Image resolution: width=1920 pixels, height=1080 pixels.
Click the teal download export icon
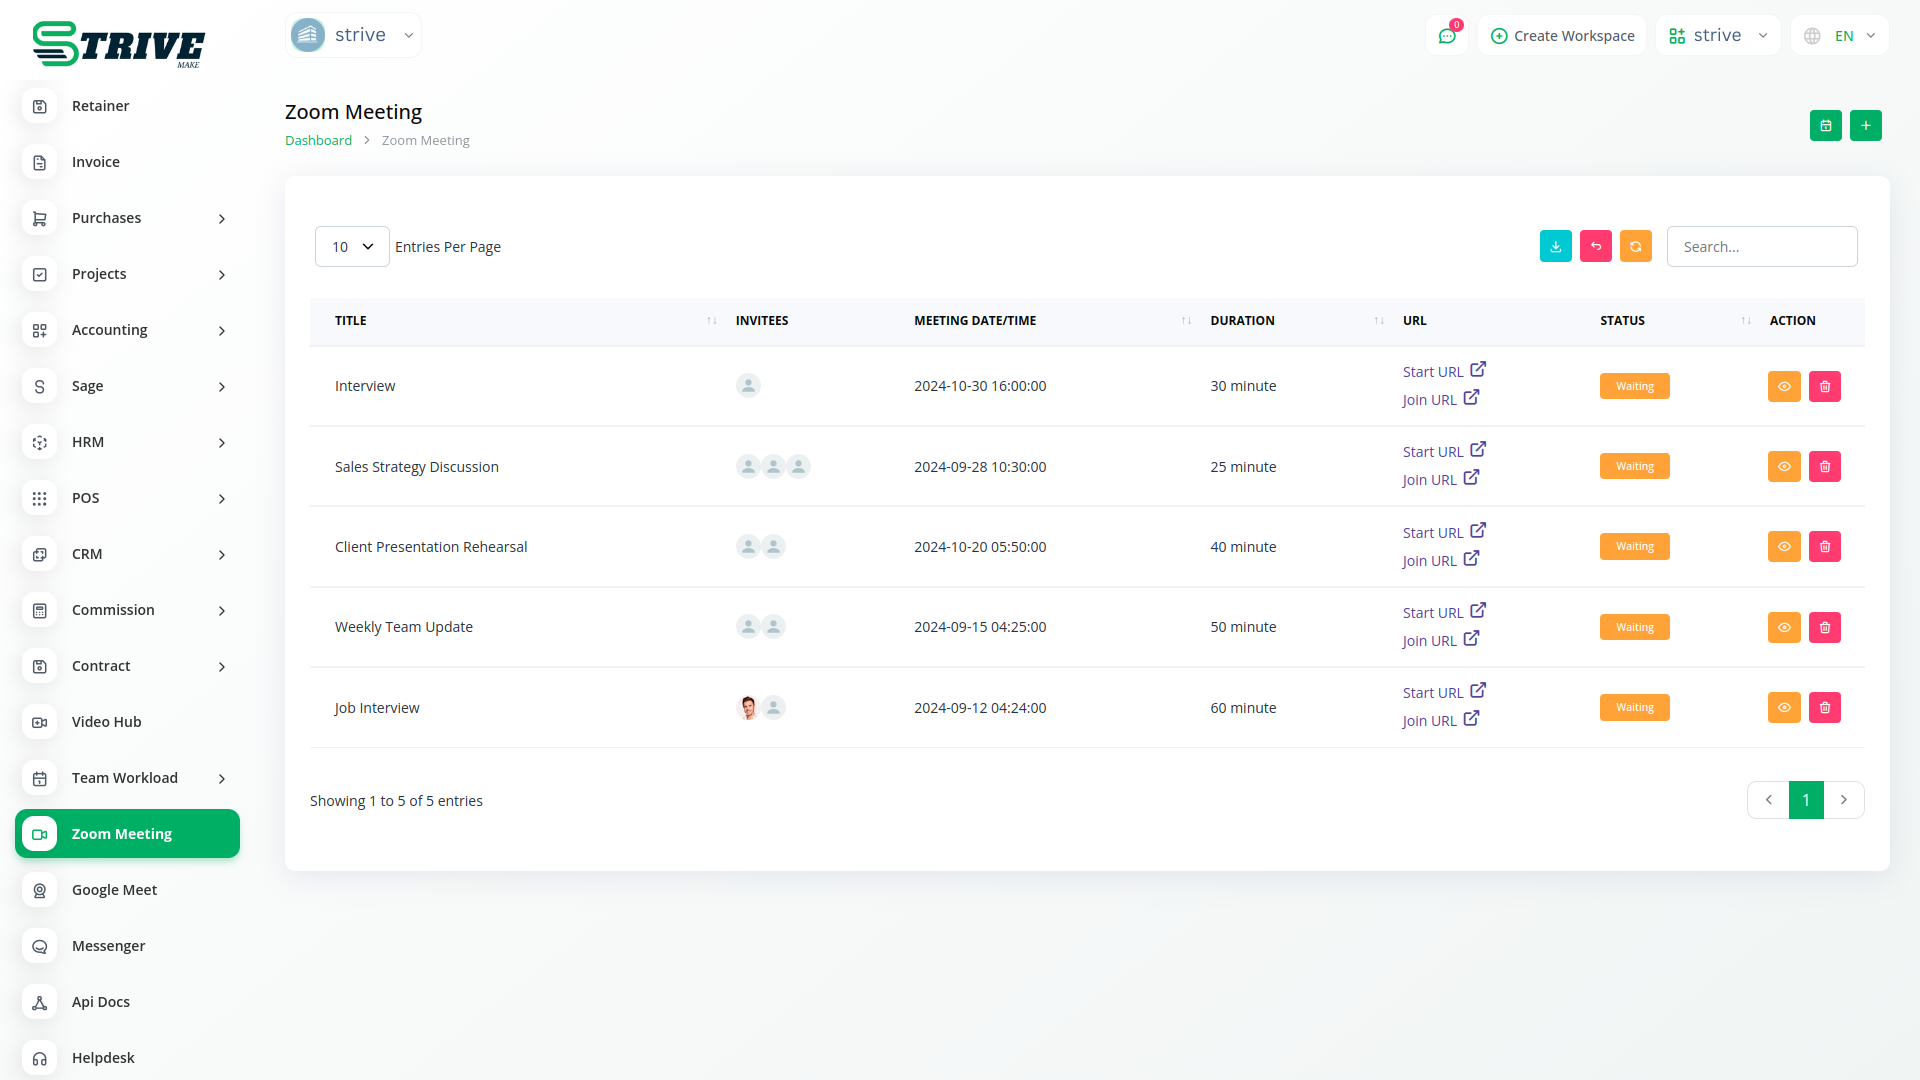tap(1555, 247)
